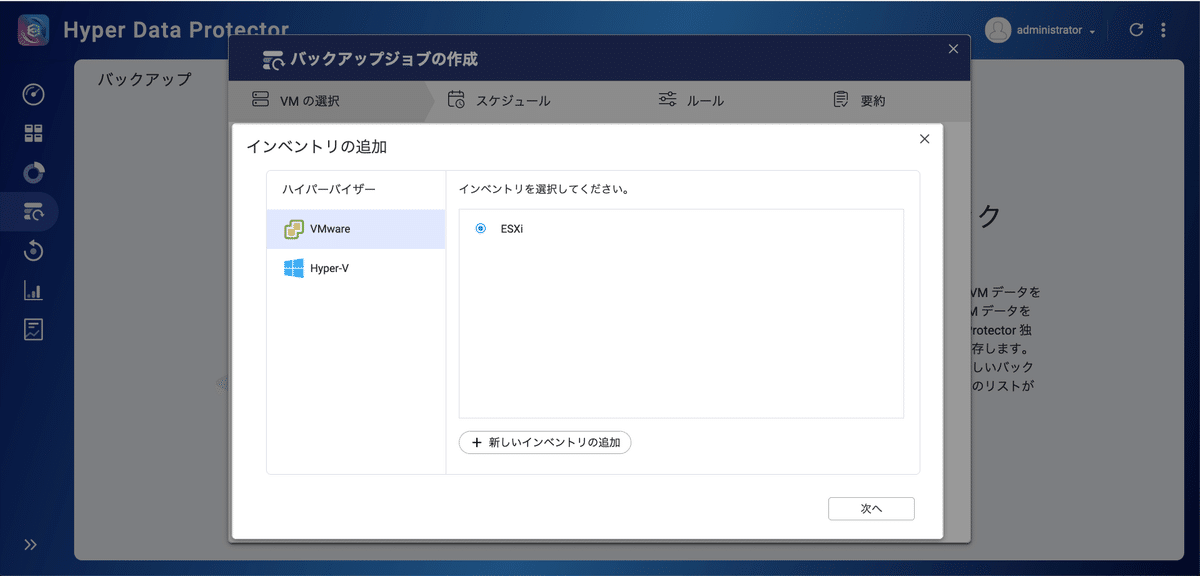The width and height of the screenshot is (1200, 576).
Task: Click the document icon of 要約 step
Action: click(841, 99)
